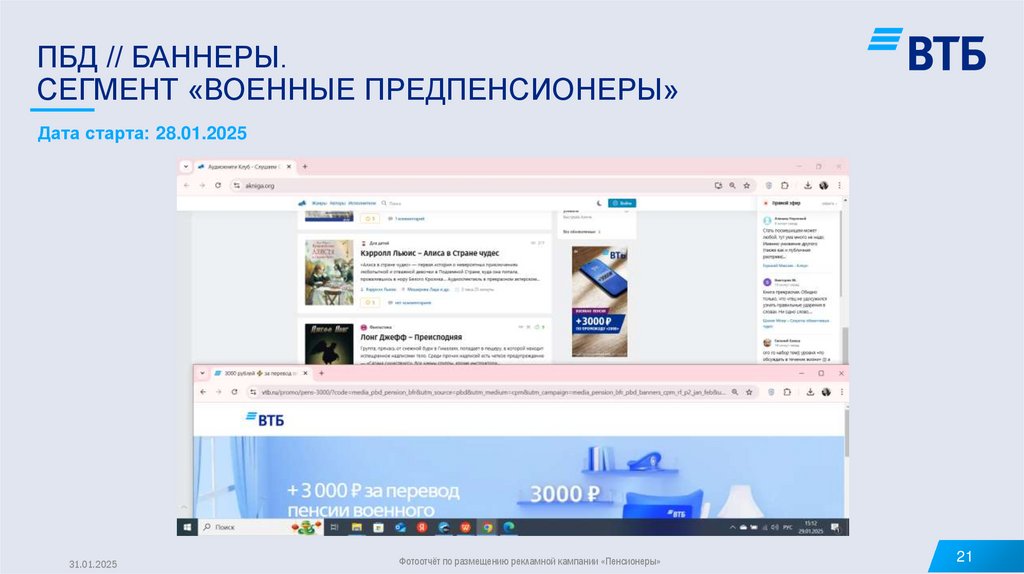
Task: Reload the akniga.org page in the back window
Action: [x=217, y=185]
